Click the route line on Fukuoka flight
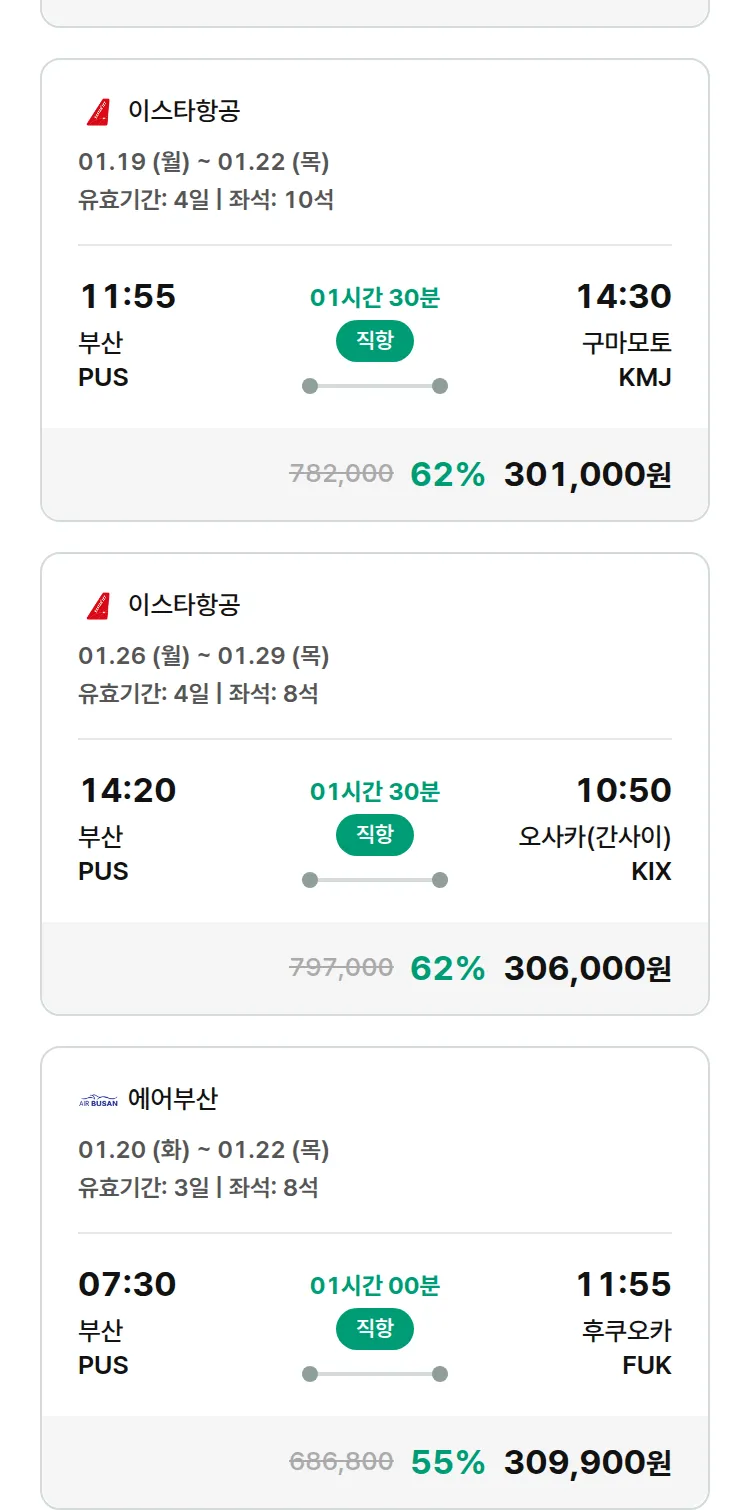 [375, 1374]
